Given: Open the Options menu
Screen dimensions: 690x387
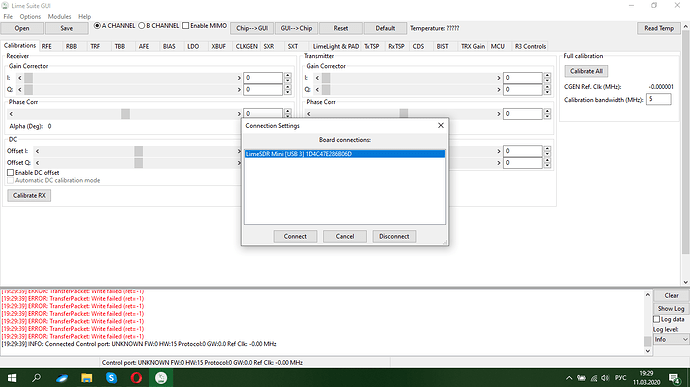Looking at the screenshot, I should click(x=30, y=16).
